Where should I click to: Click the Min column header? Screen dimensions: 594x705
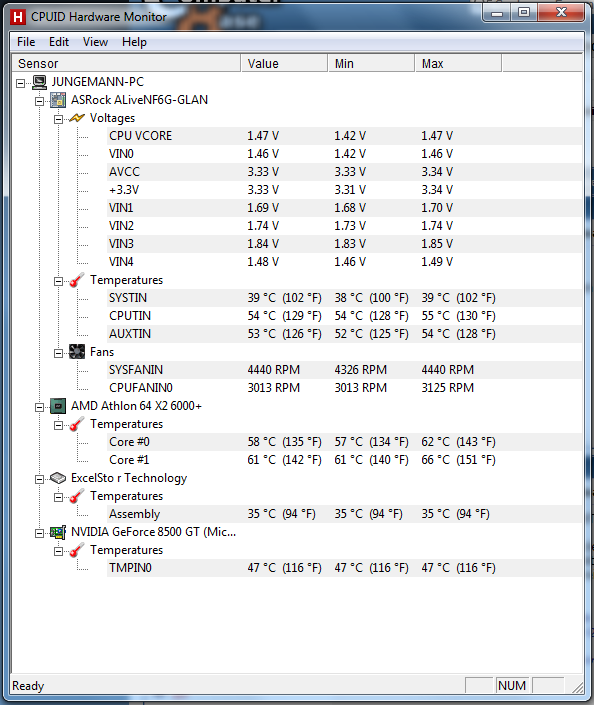pyautogui.click(x=371, y=63)
